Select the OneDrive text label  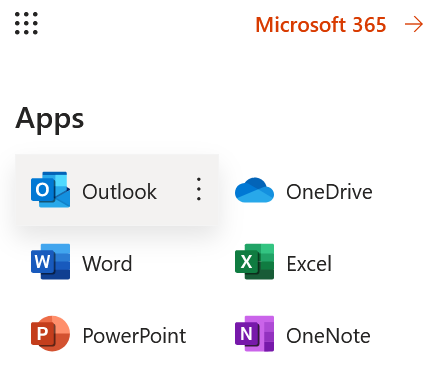click(329, 192)
